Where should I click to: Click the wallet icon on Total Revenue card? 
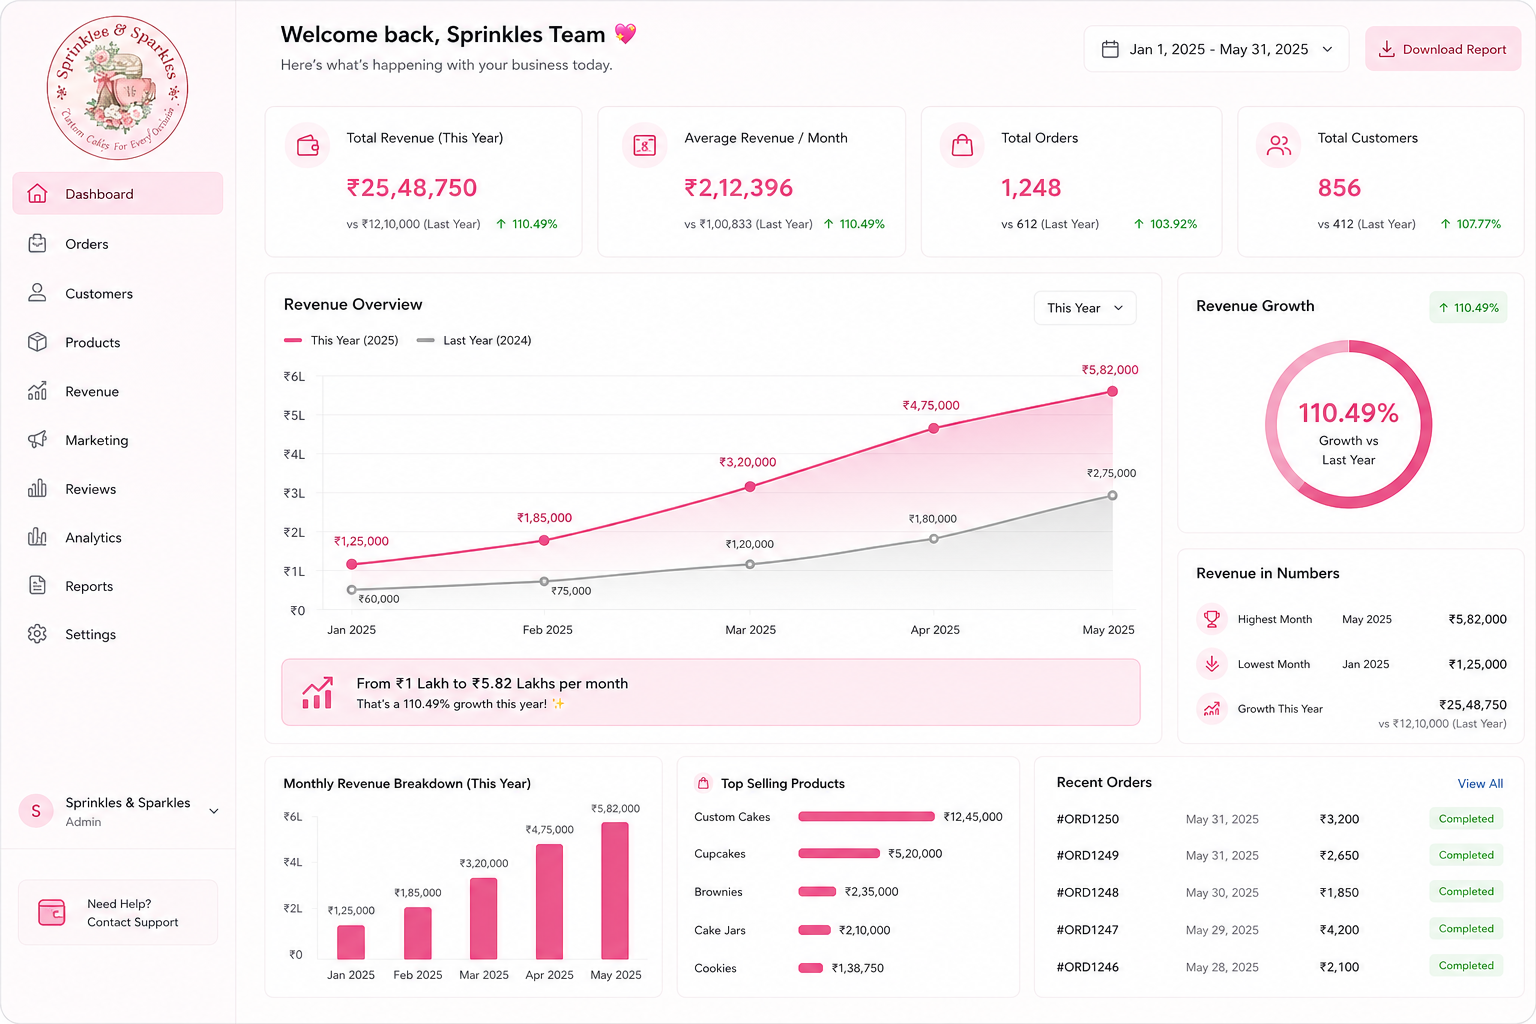308,146
